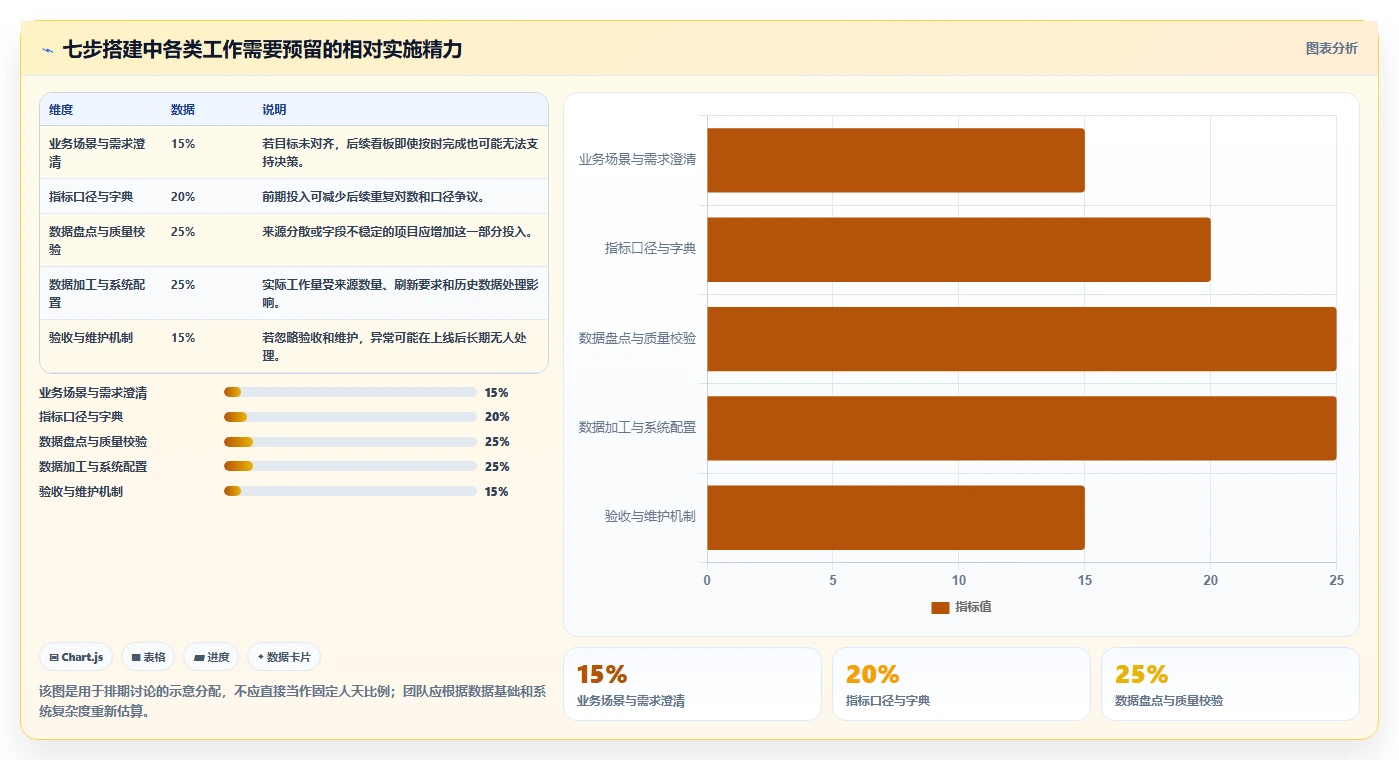Click the 15% data card 业务场景与需求澄清
1399x760 pixels.
pyautogui.click(x=692, y=684)
